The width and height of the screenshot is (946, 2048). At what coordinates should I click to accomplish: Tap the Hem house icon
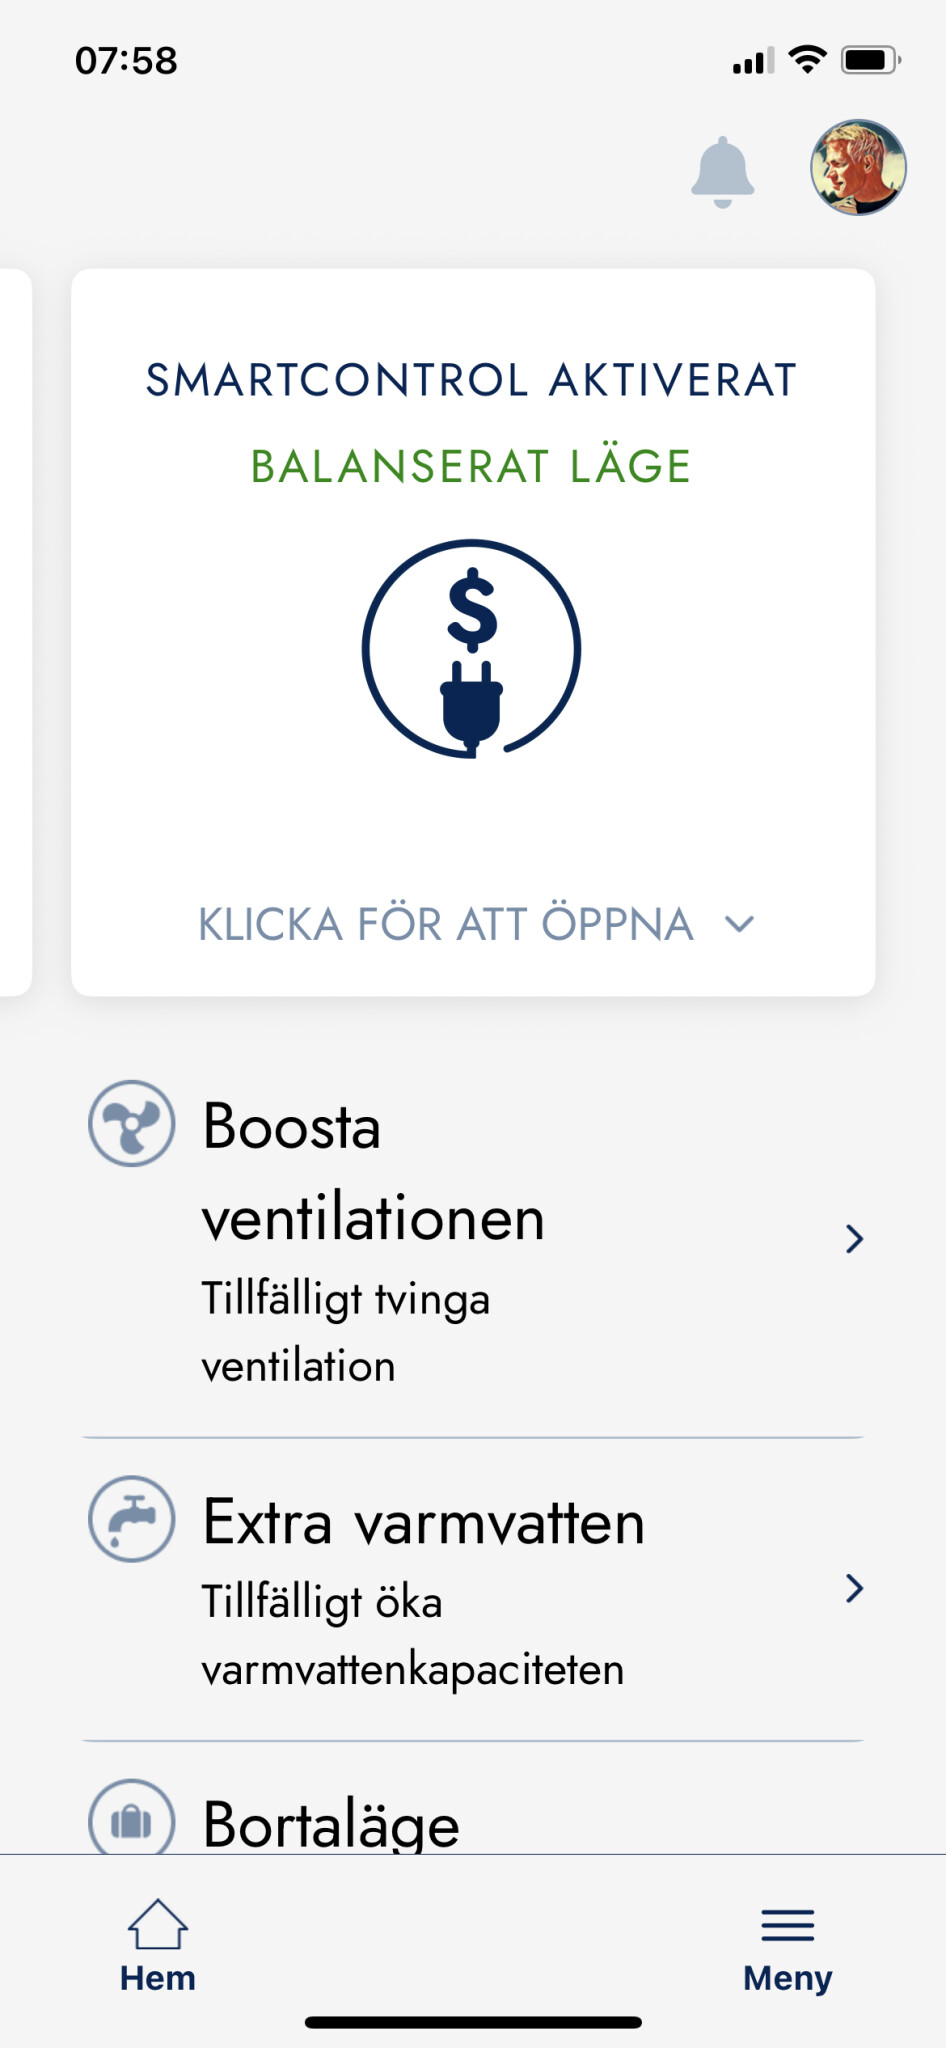(x=157, y=1924)
